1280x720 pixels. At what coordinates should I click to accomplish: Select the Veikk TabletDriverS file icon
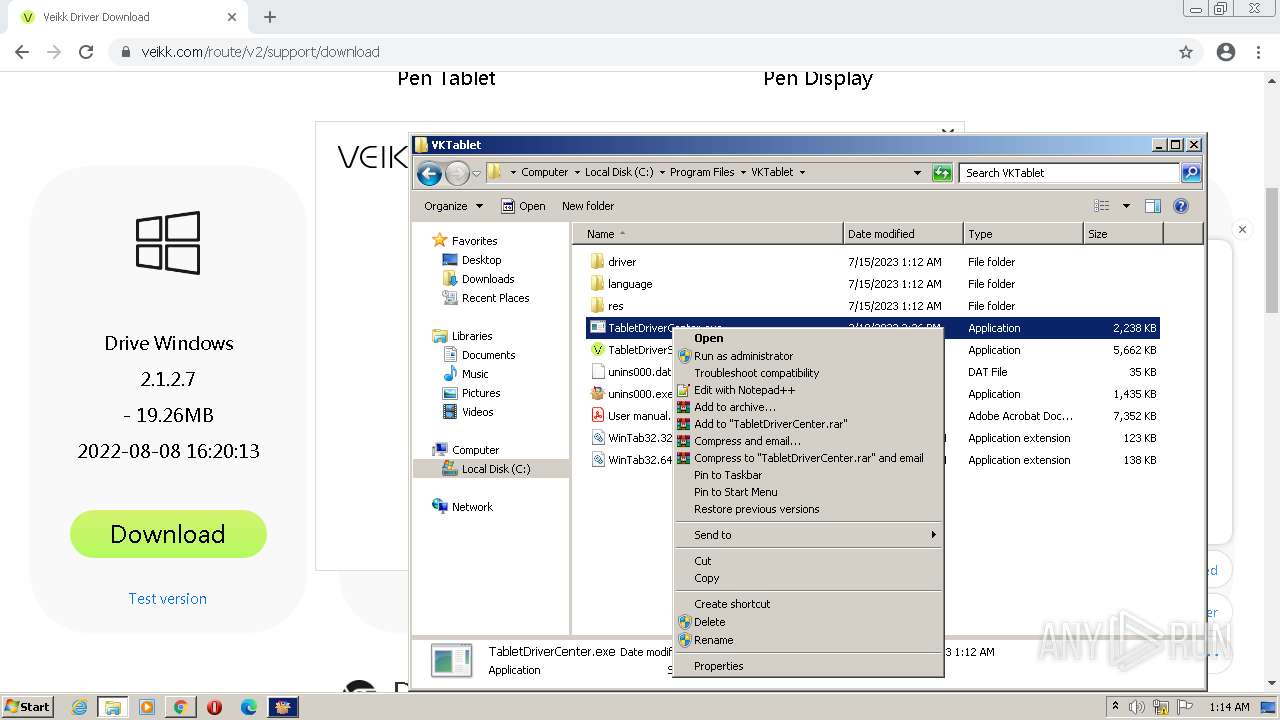pos(597,350)
